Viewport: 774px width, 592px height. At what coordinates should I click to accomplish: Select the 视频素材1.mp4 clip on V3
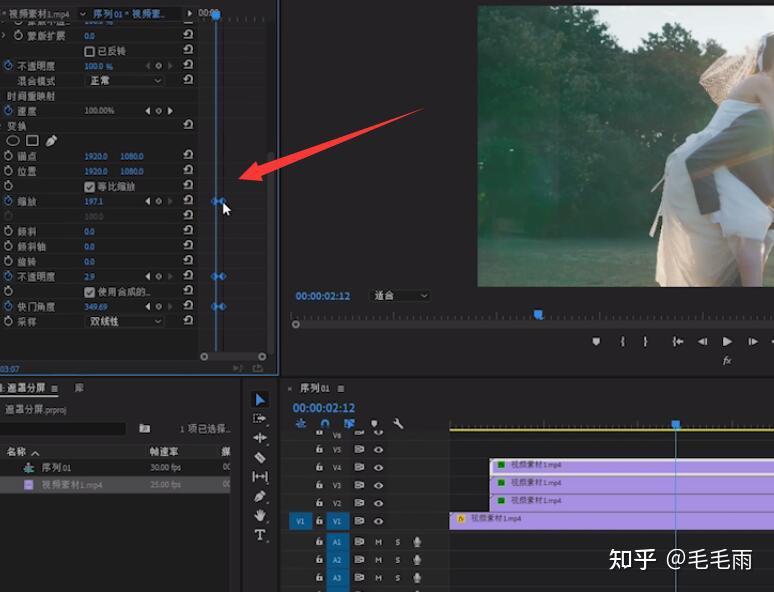632,484
